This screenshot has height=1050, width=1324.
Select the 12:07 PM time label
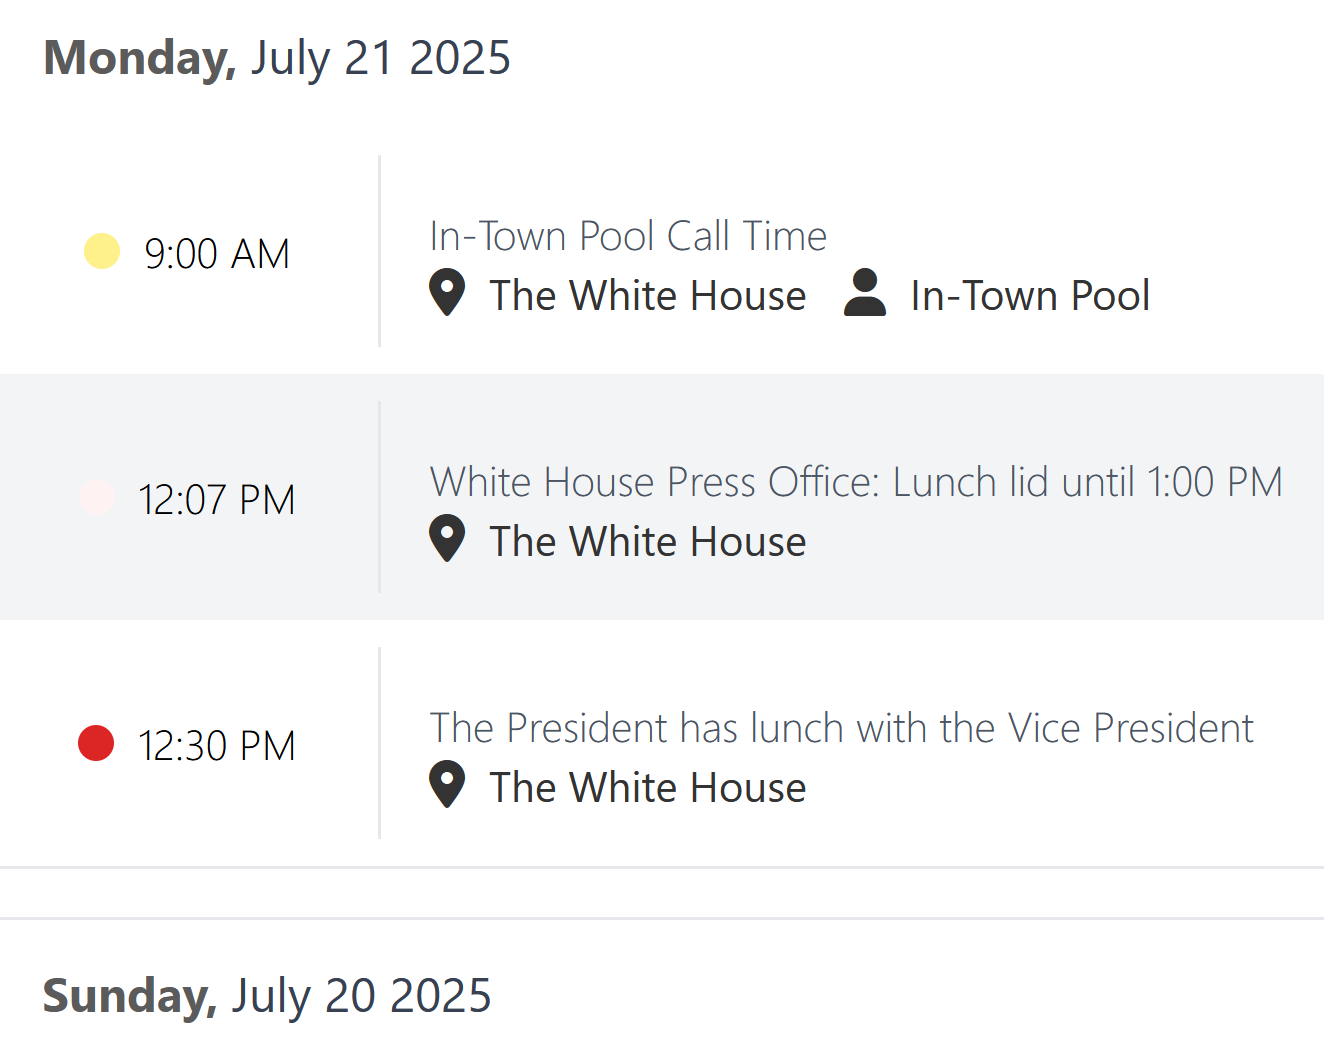[217, 500]
